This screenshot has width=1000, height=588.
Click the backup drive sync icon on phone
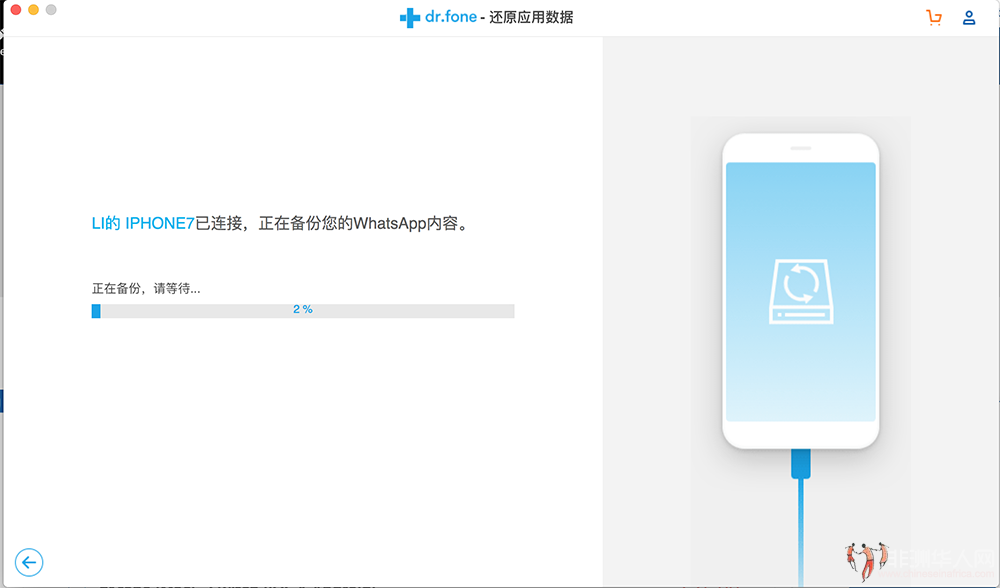pyautogui.click(x=801, y=291)
